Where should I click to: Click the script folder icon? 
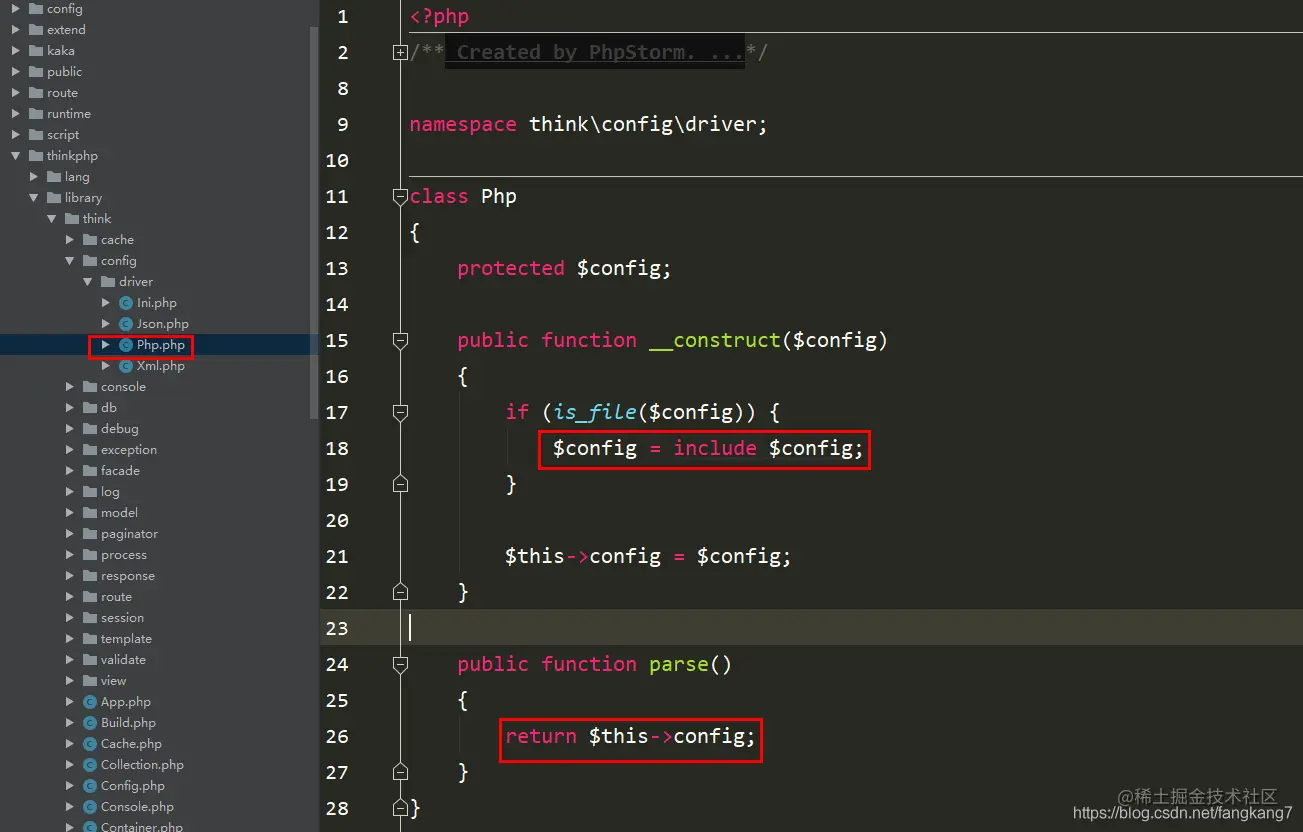point(35,135)
